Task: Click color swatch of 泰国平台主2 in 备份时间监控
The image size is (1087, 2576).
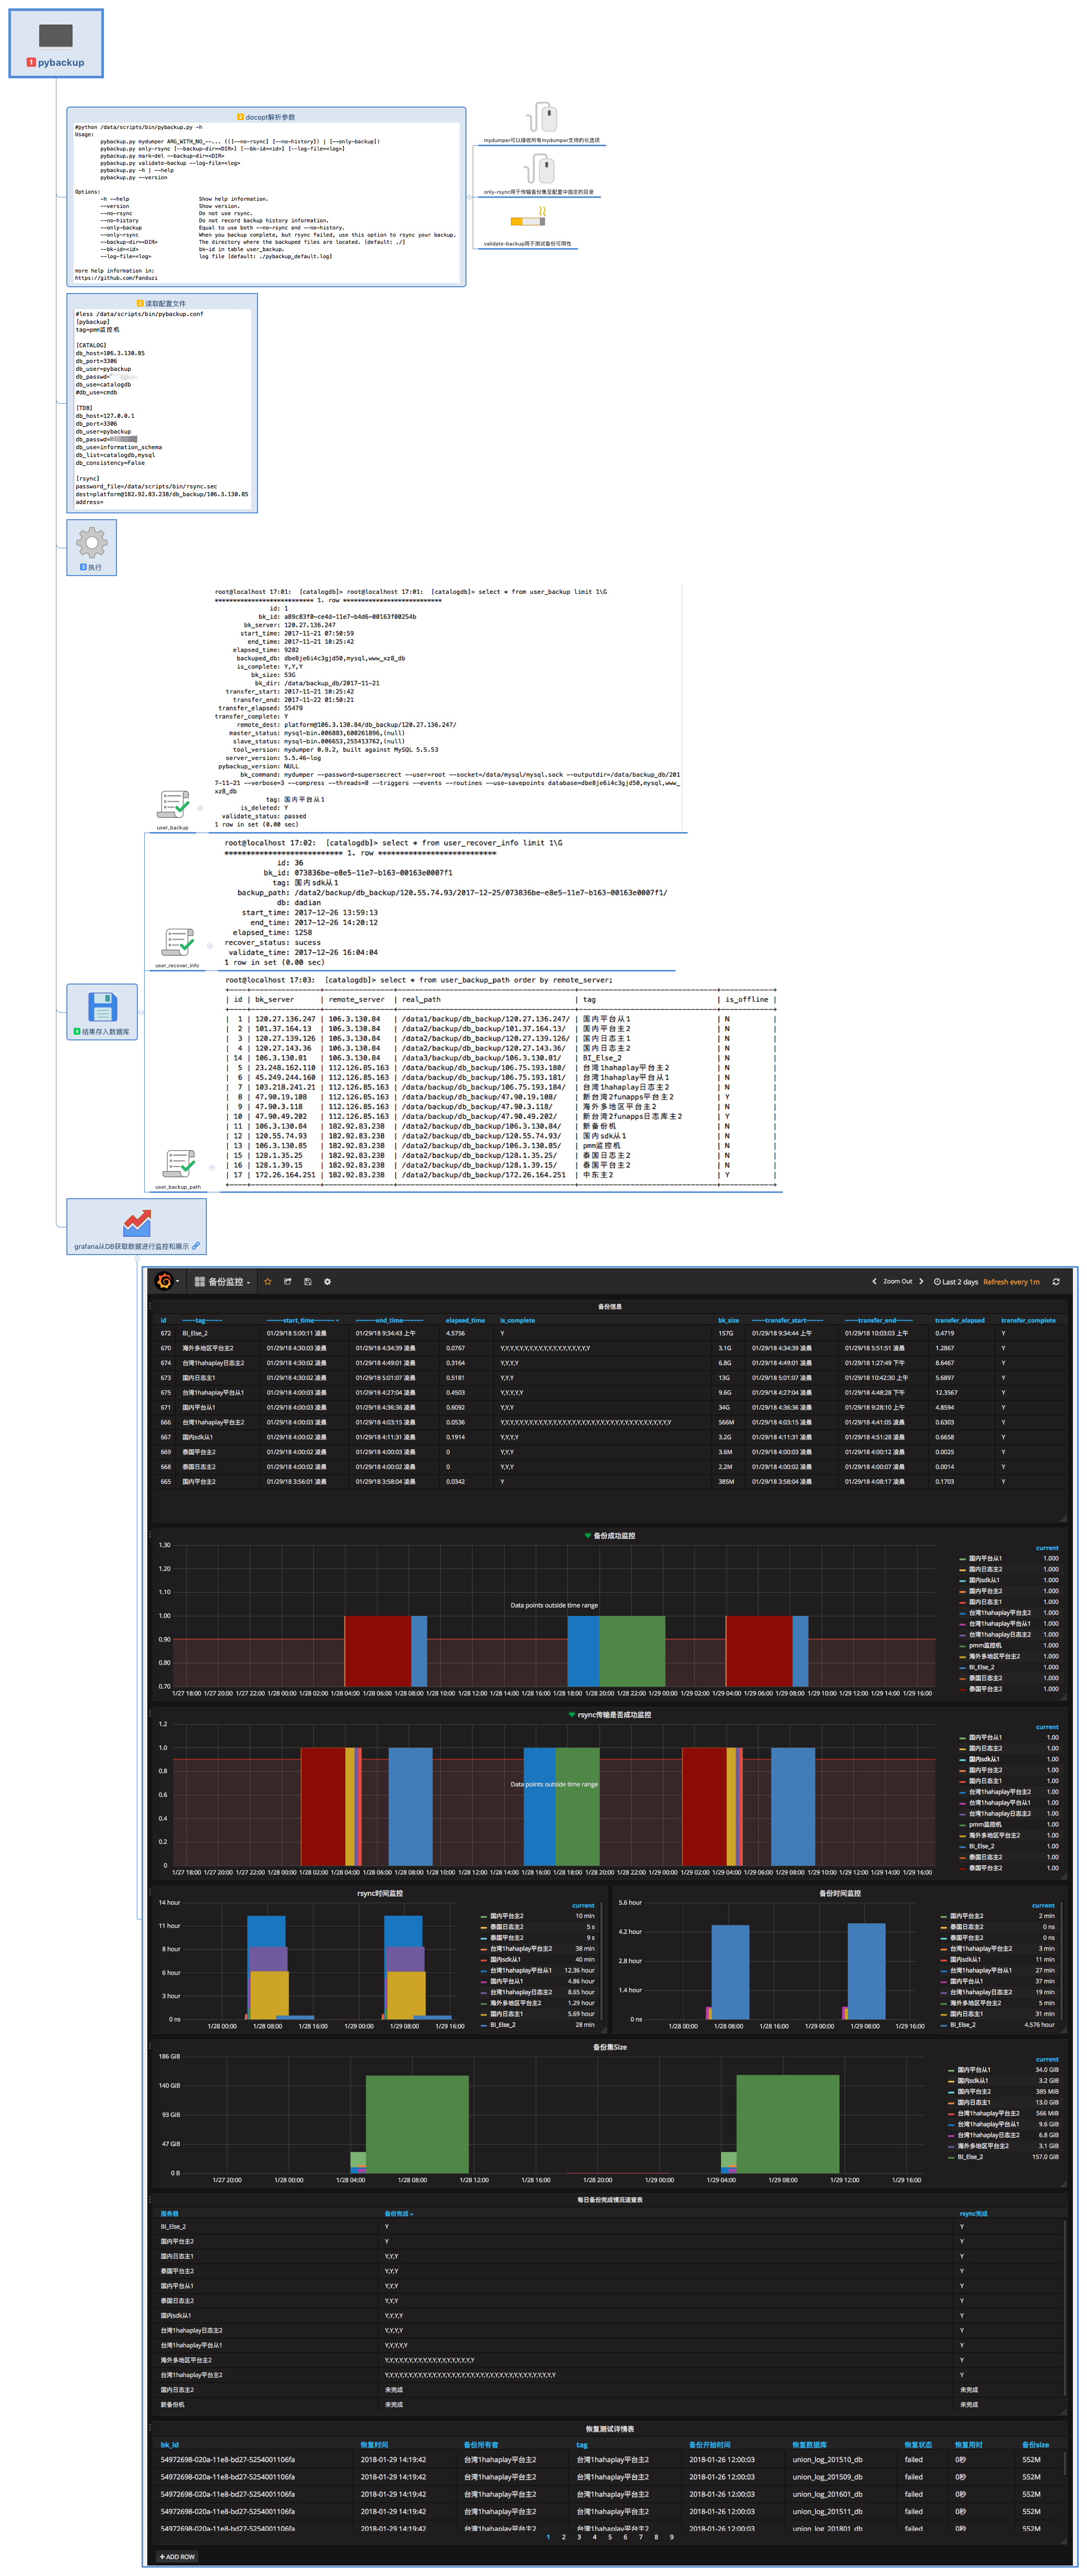Action: [x=944, y=1937]
